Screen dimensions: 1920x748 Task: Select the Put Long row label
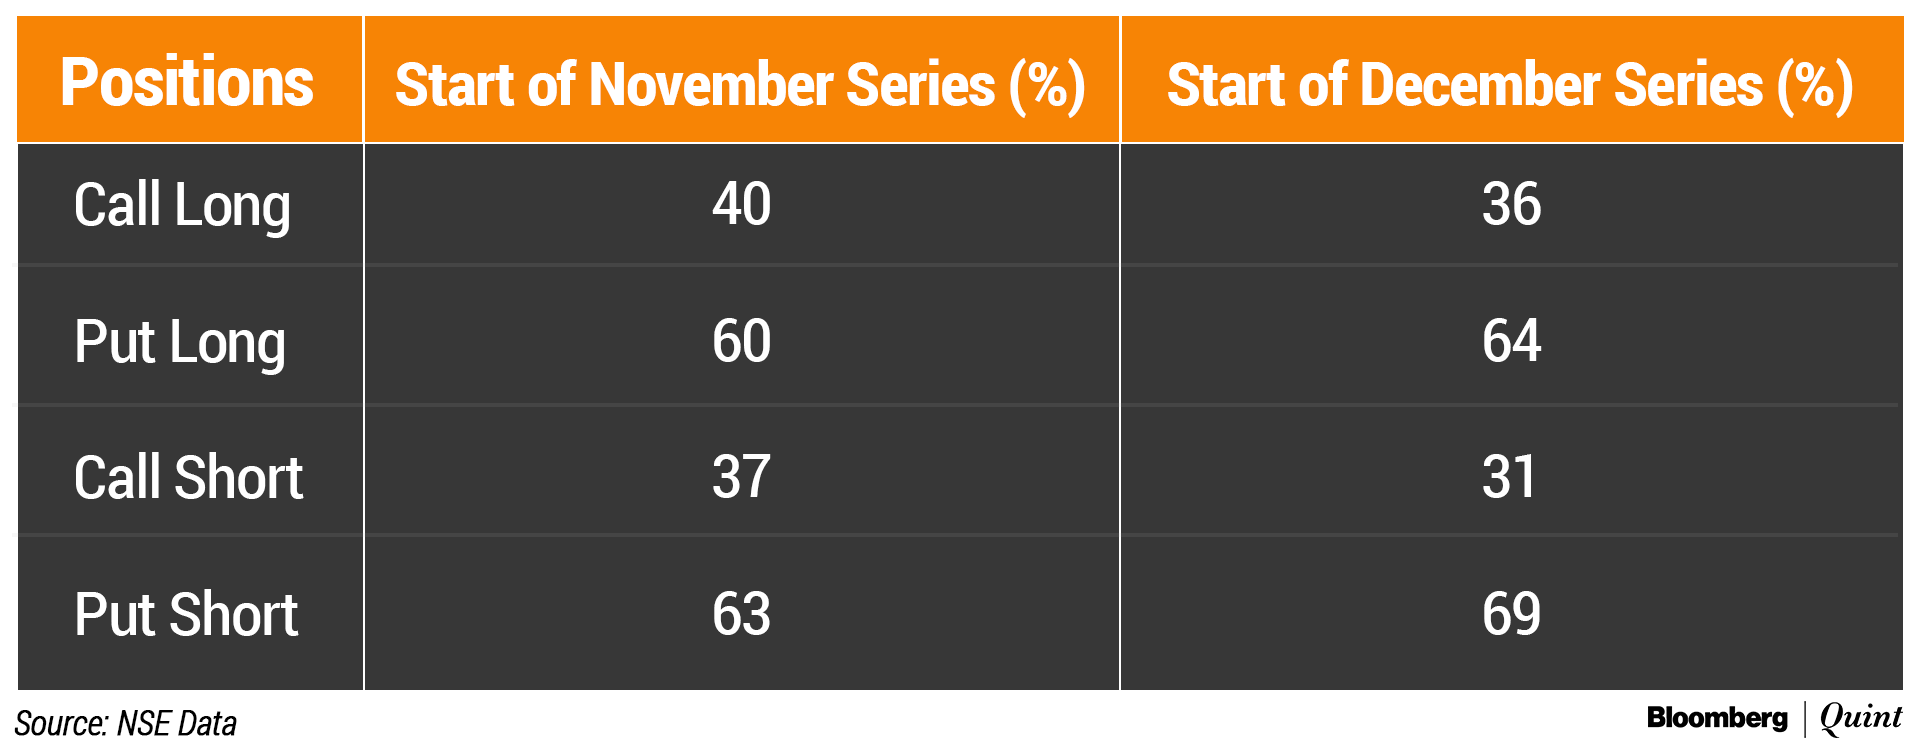180,343
